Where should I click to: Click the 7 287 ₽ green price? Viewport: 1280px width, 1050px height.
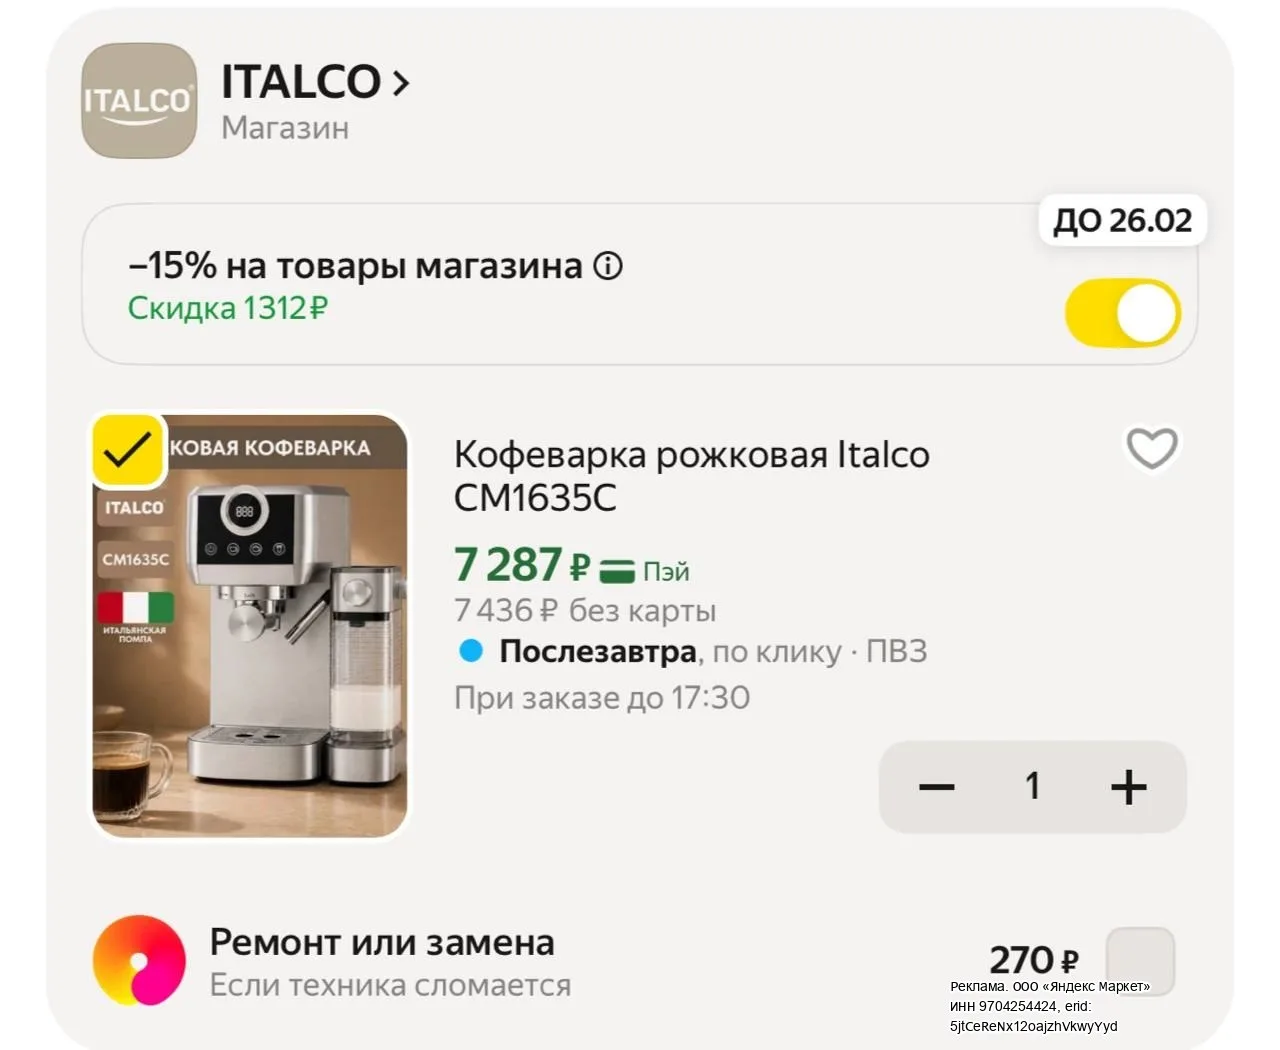tap(522, 565)
